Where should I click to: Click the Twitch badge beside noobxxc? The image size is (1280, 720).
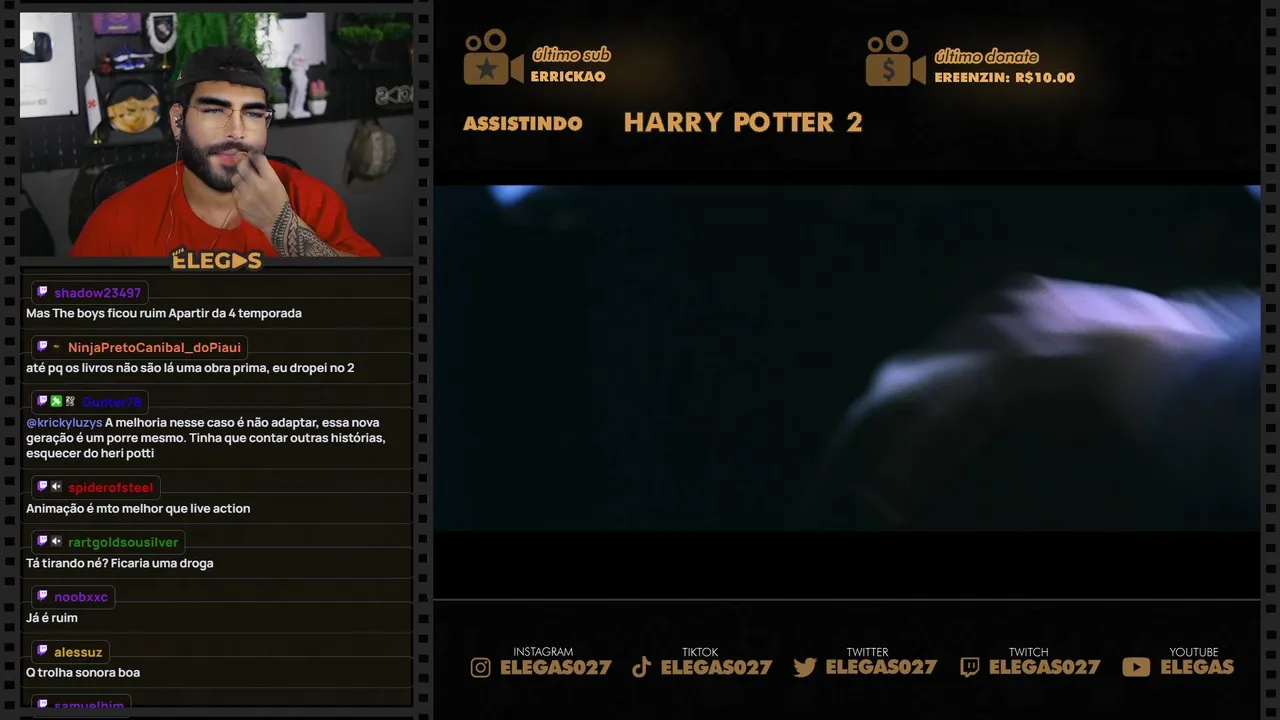pos(42,596)
